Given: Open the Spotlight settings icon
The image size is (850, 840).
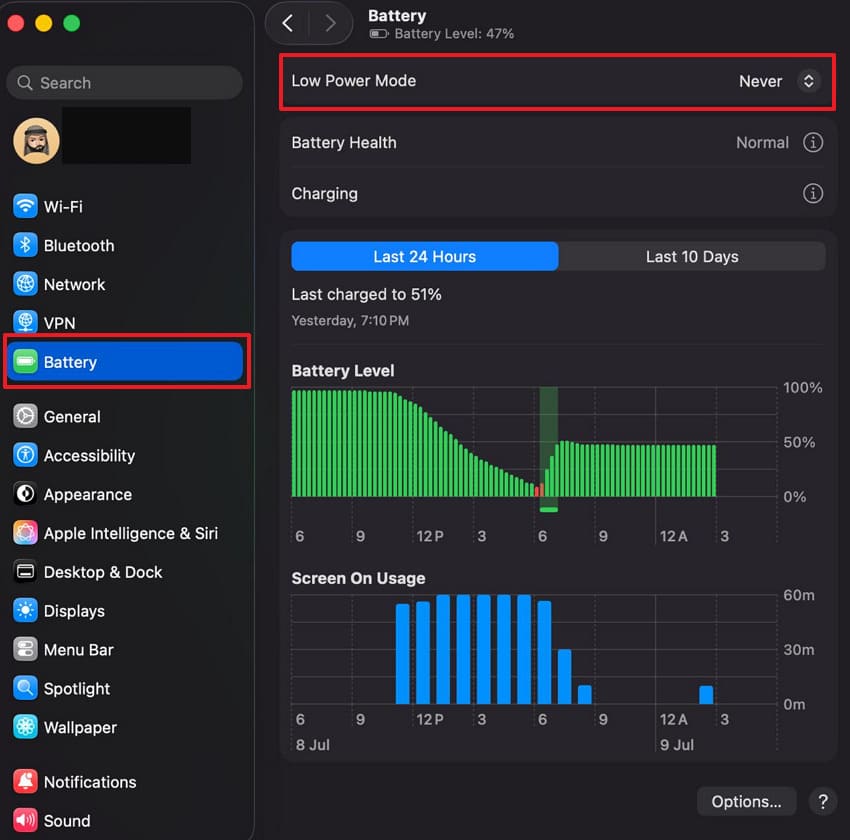Looking at the screenshot, I should pyautogui.click(x=25, y=688).
